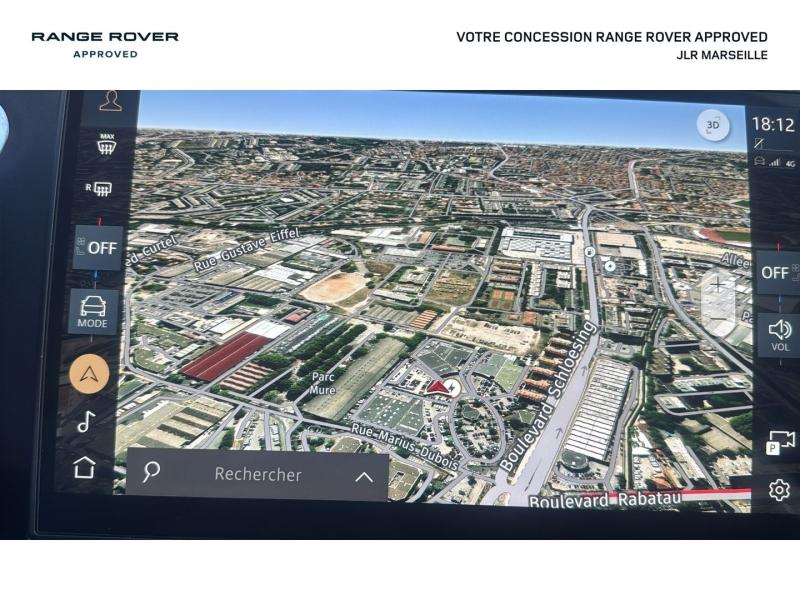800x600 pixels.
Task: Open the VOL speaker volume control
Action: click(x=780, y=334)
